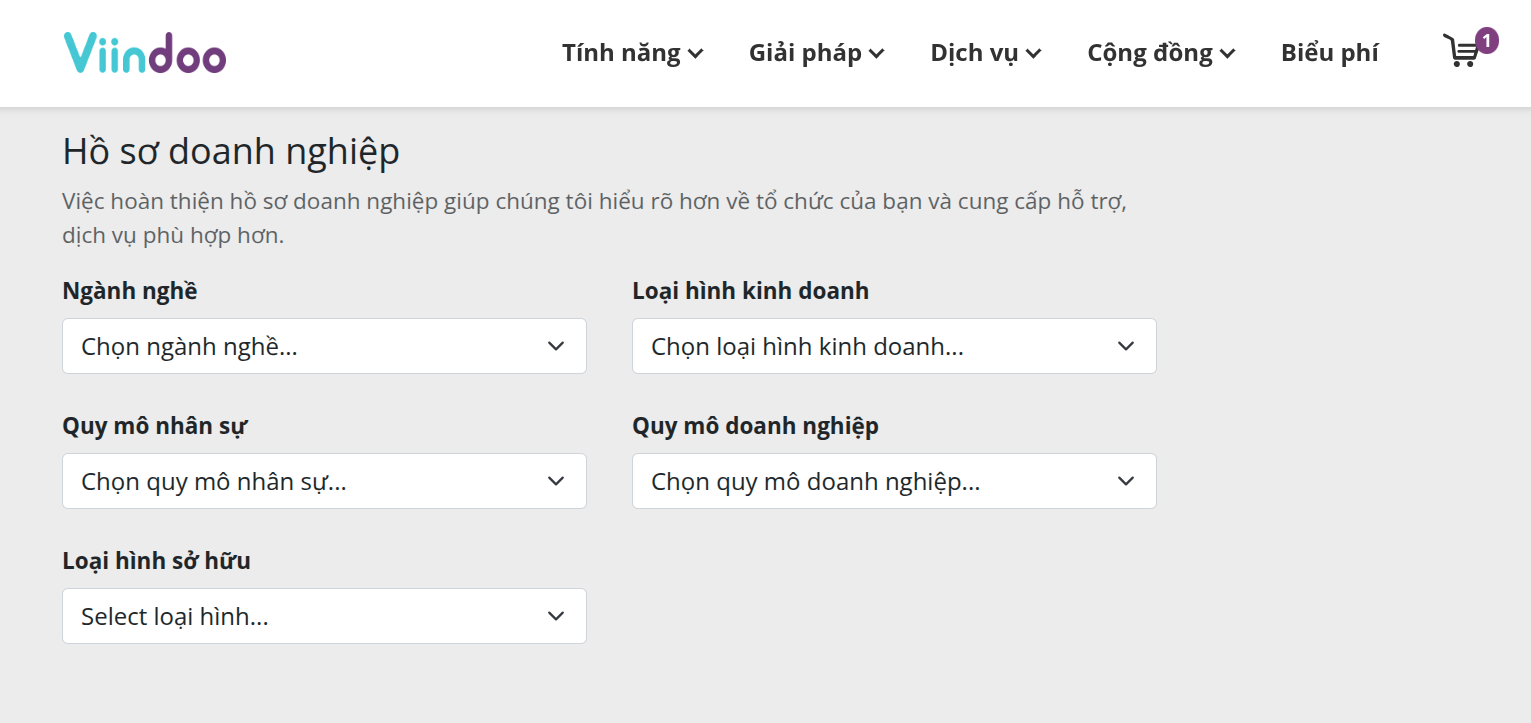1531x723 pixels.
Task: Click arrow in Loại hình sở hữu select
Action: [x=557, y=616]
